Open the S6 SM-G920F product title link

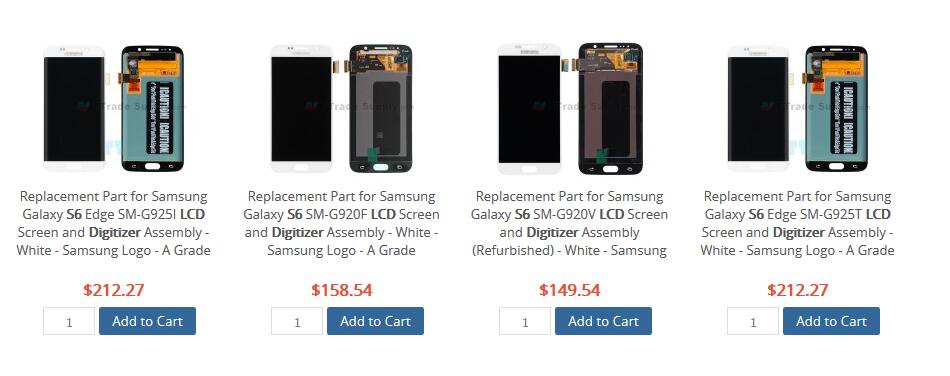341,223
